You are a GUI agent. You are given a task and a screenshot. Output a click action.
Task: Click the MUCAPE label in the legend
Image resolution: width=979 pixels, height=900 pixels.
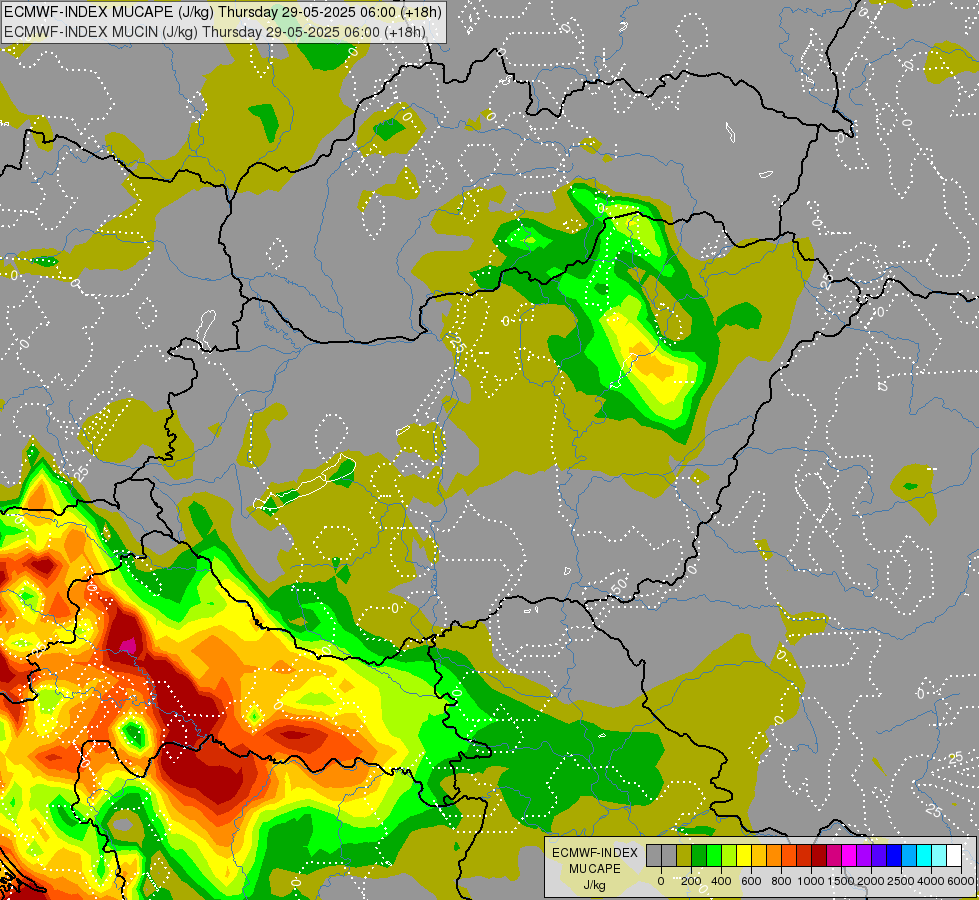click(x=595, y=869)
